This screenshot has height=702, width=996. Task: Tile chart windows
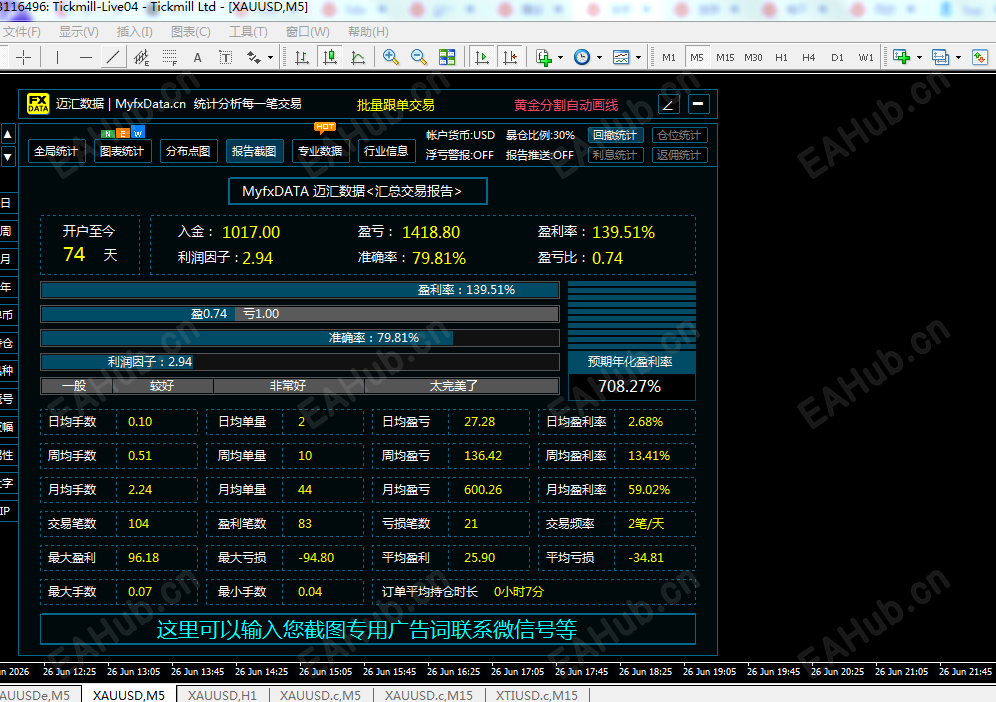tap(447, 58)
